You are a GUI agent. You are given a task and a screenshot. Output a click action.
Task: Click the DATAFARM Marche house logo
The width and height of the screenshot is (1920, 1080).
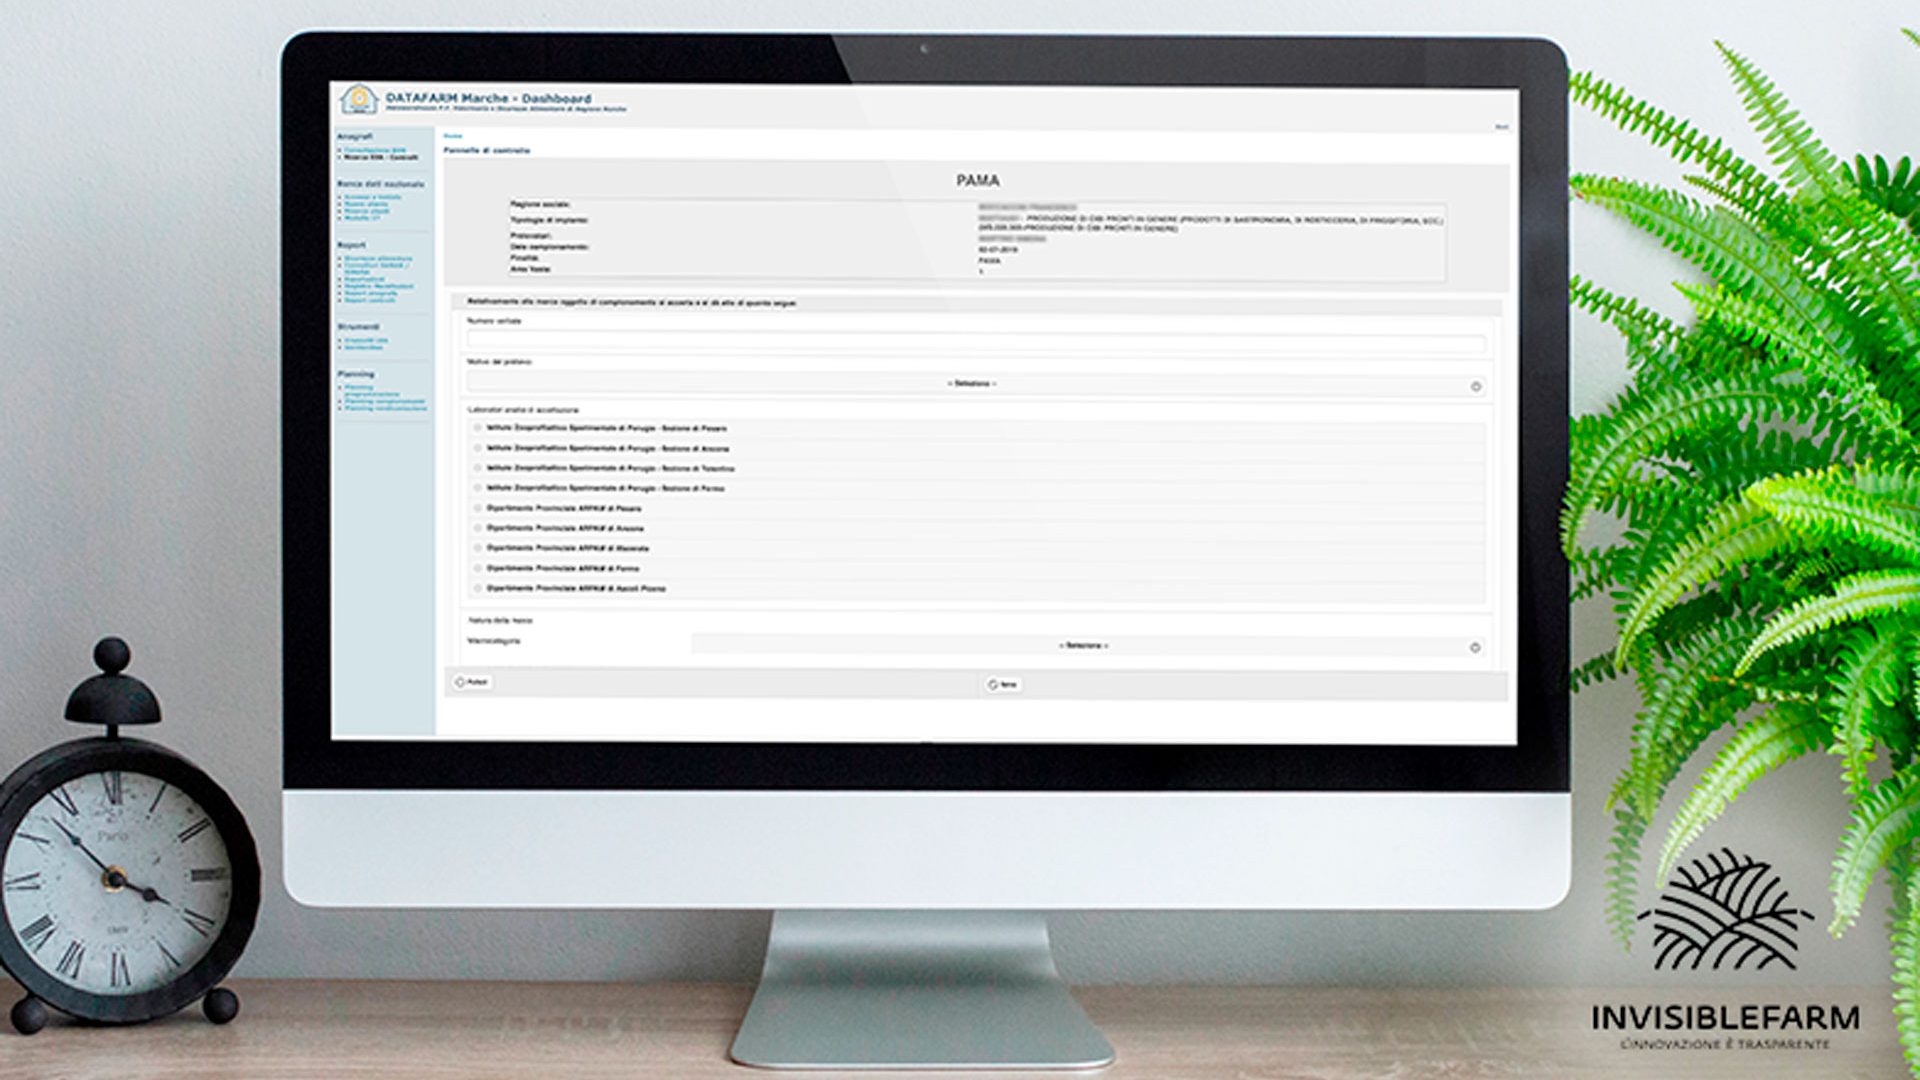358,99
